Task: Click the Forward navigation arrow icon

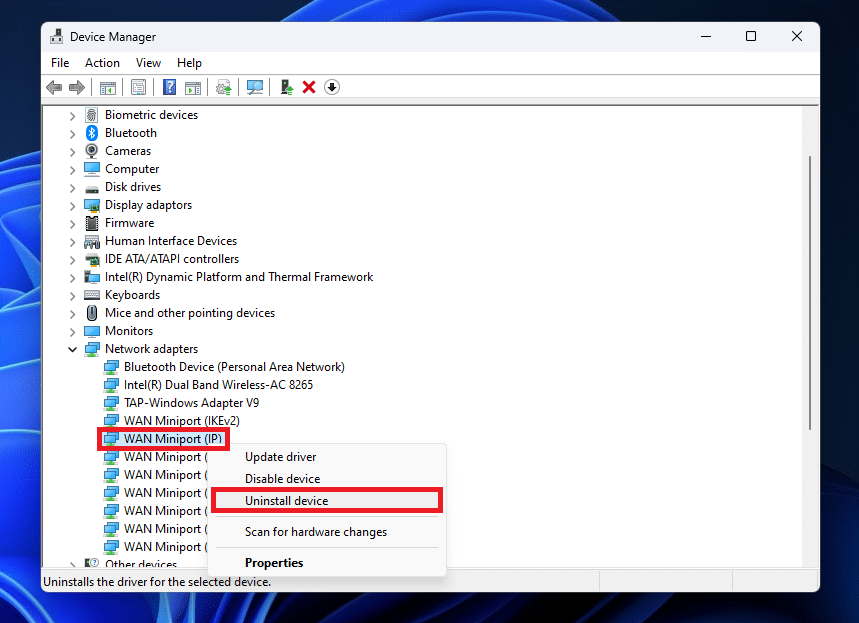Action: tap(79, 87)
